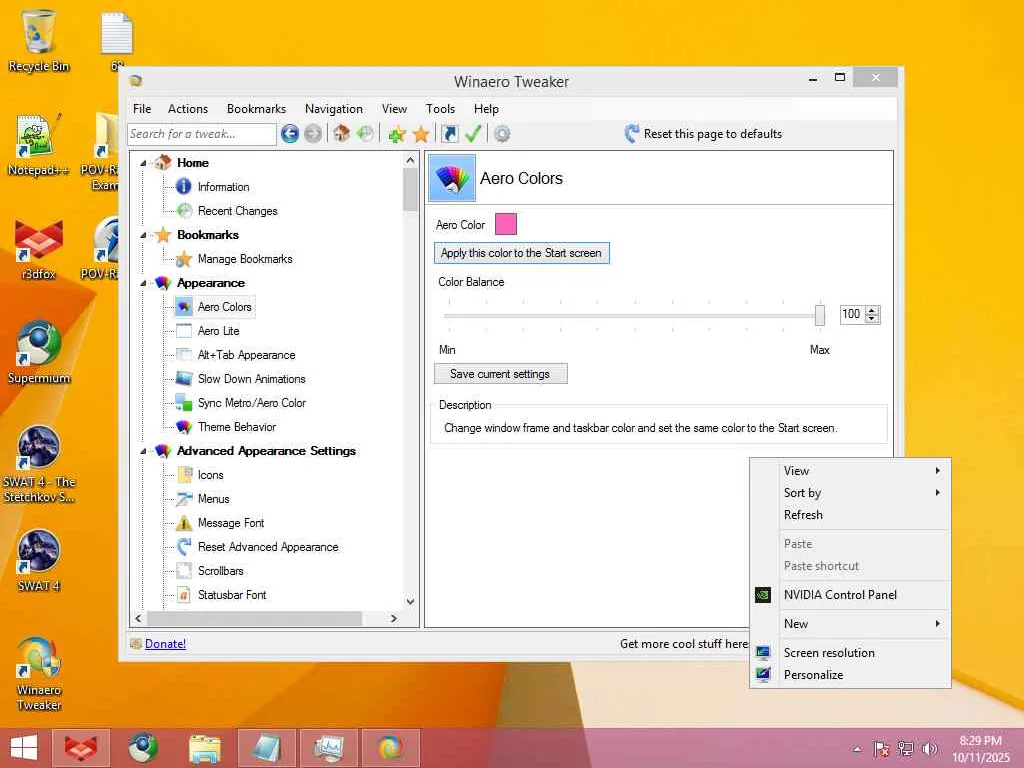1024x768 pixels.
Task: Select Sync Metro/Aero Color tree item
Action: (x=251, y=404)
